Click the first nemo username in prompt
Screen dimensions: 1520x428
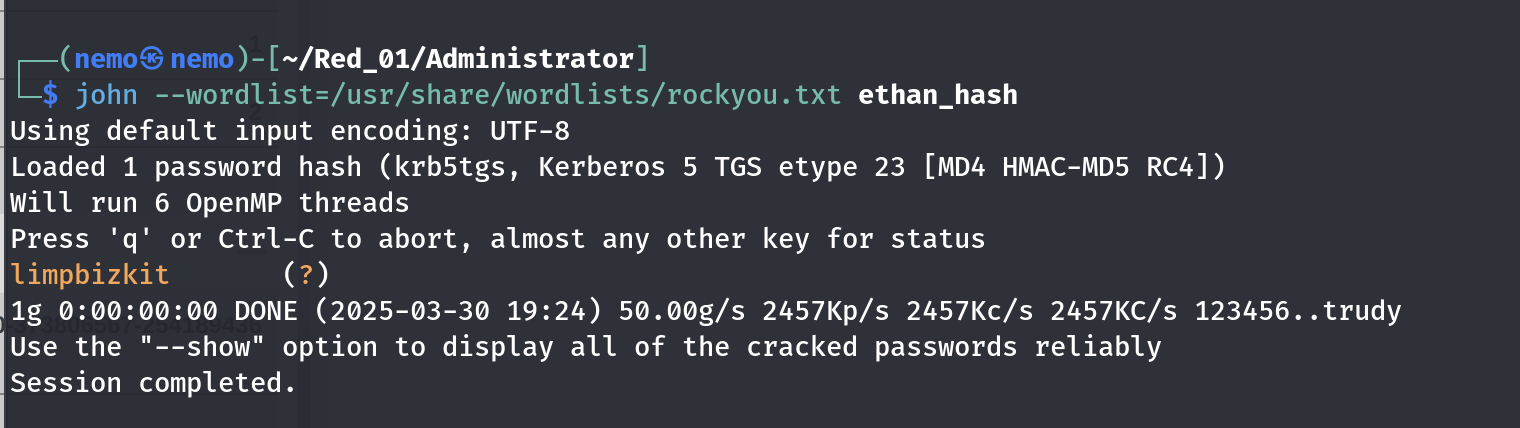click(105, 59)
